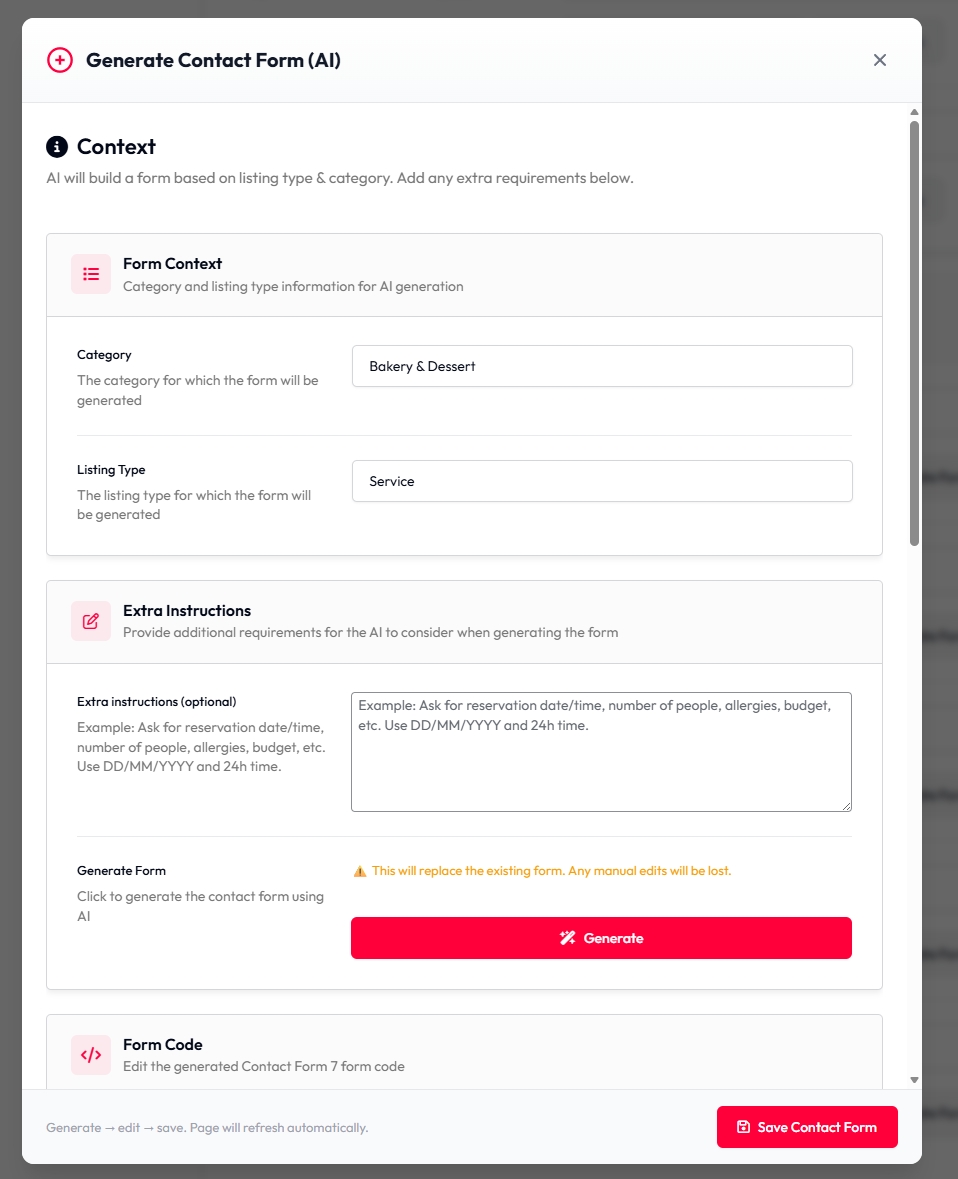Select the magic wand icon on Generate button

pos(568,937)
